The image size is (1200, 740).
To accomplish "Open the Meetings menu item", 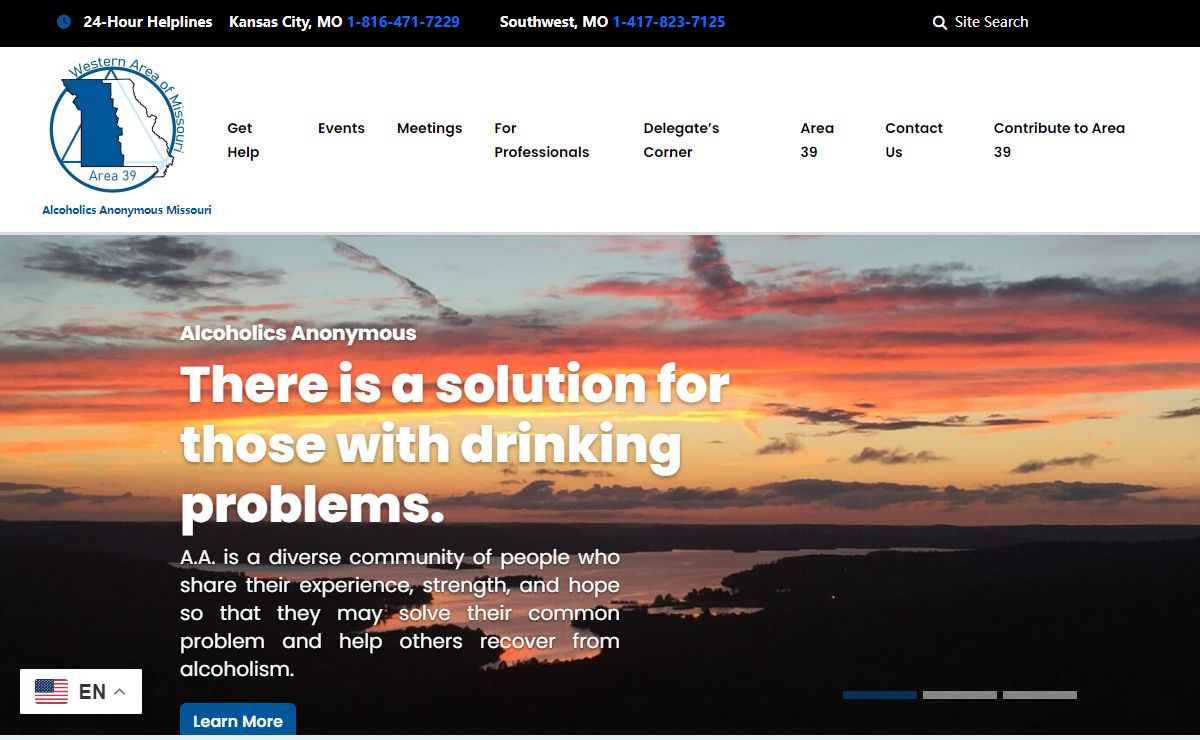I will 429,128.
